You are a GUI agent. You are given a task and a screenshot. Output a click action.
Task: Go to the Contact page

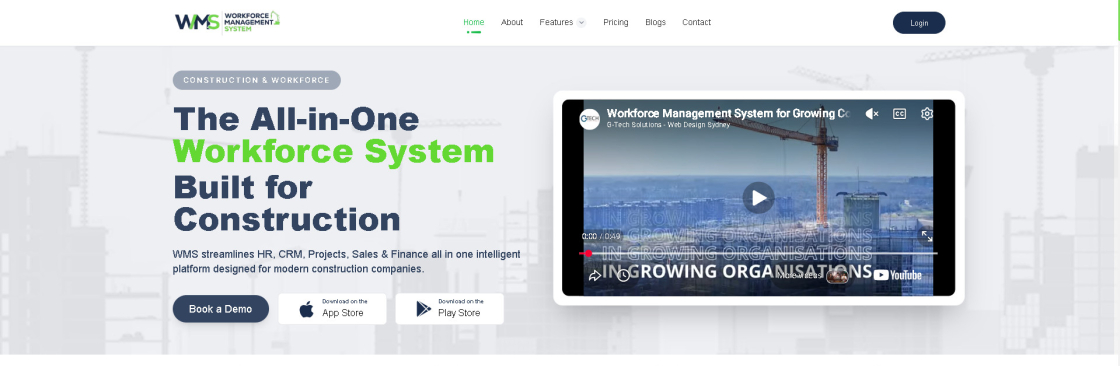click(x=696, y=22)
